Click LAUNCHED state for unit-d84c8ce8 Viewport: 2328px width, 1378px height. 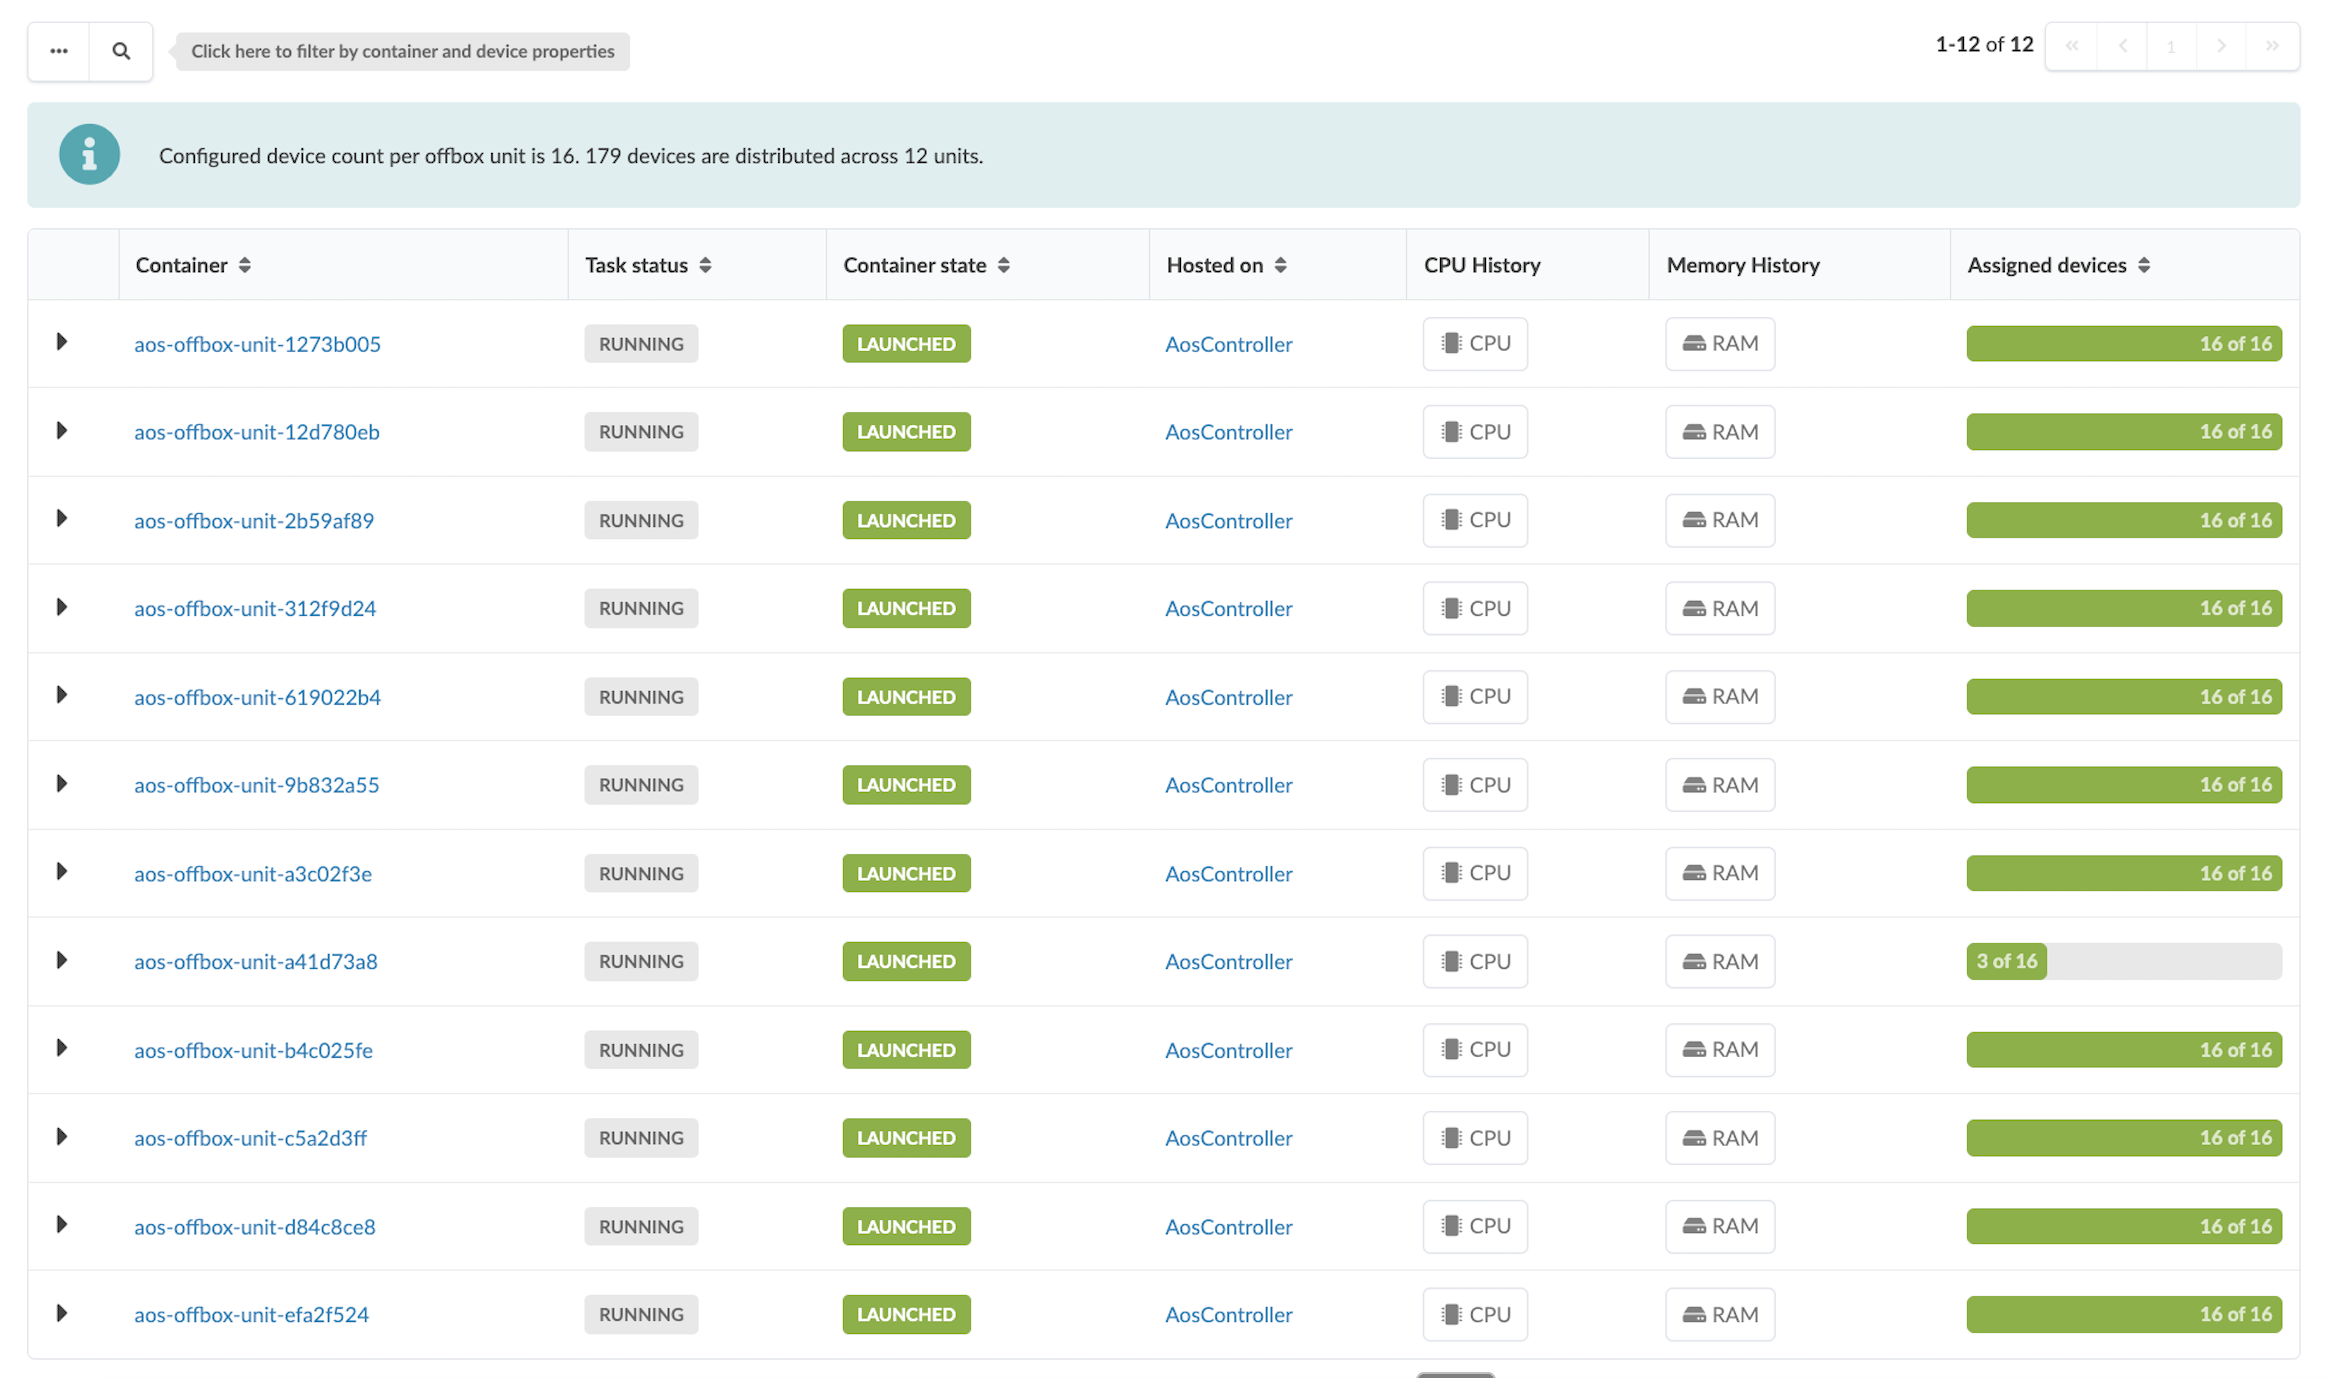(x=906, y=1226)
